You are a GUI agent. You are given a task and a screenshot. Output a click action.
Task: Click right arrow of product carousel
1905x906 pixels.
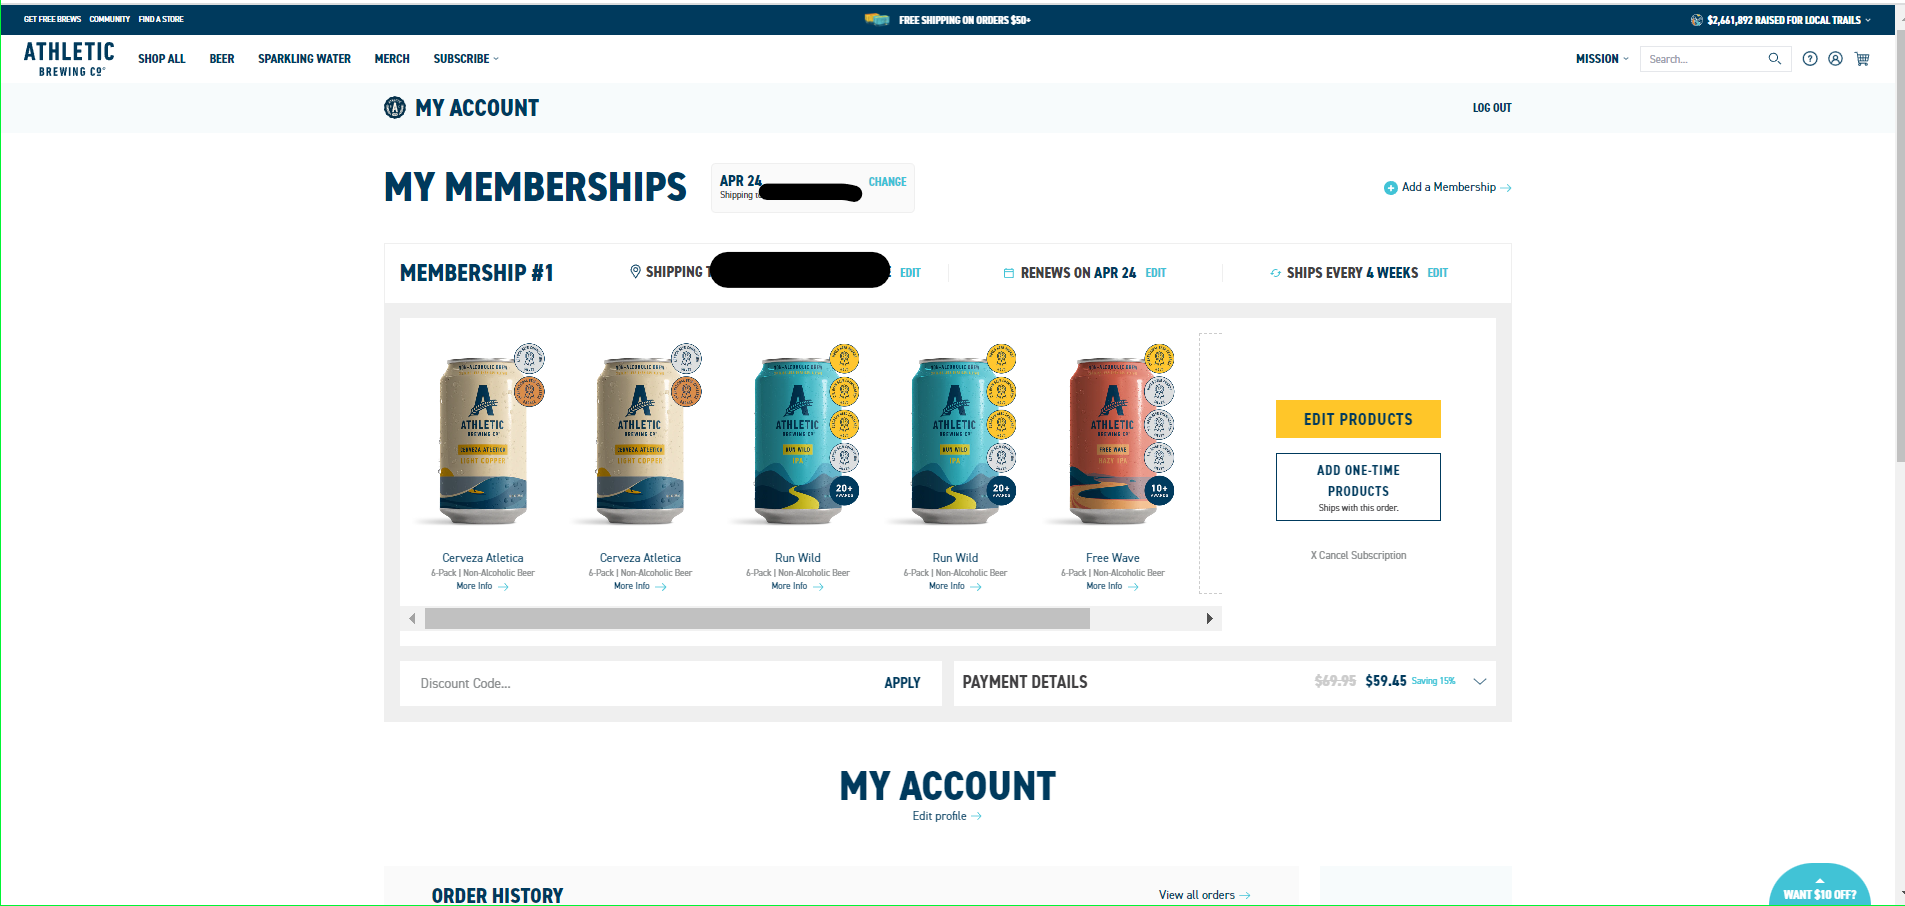click(1209, 619)
